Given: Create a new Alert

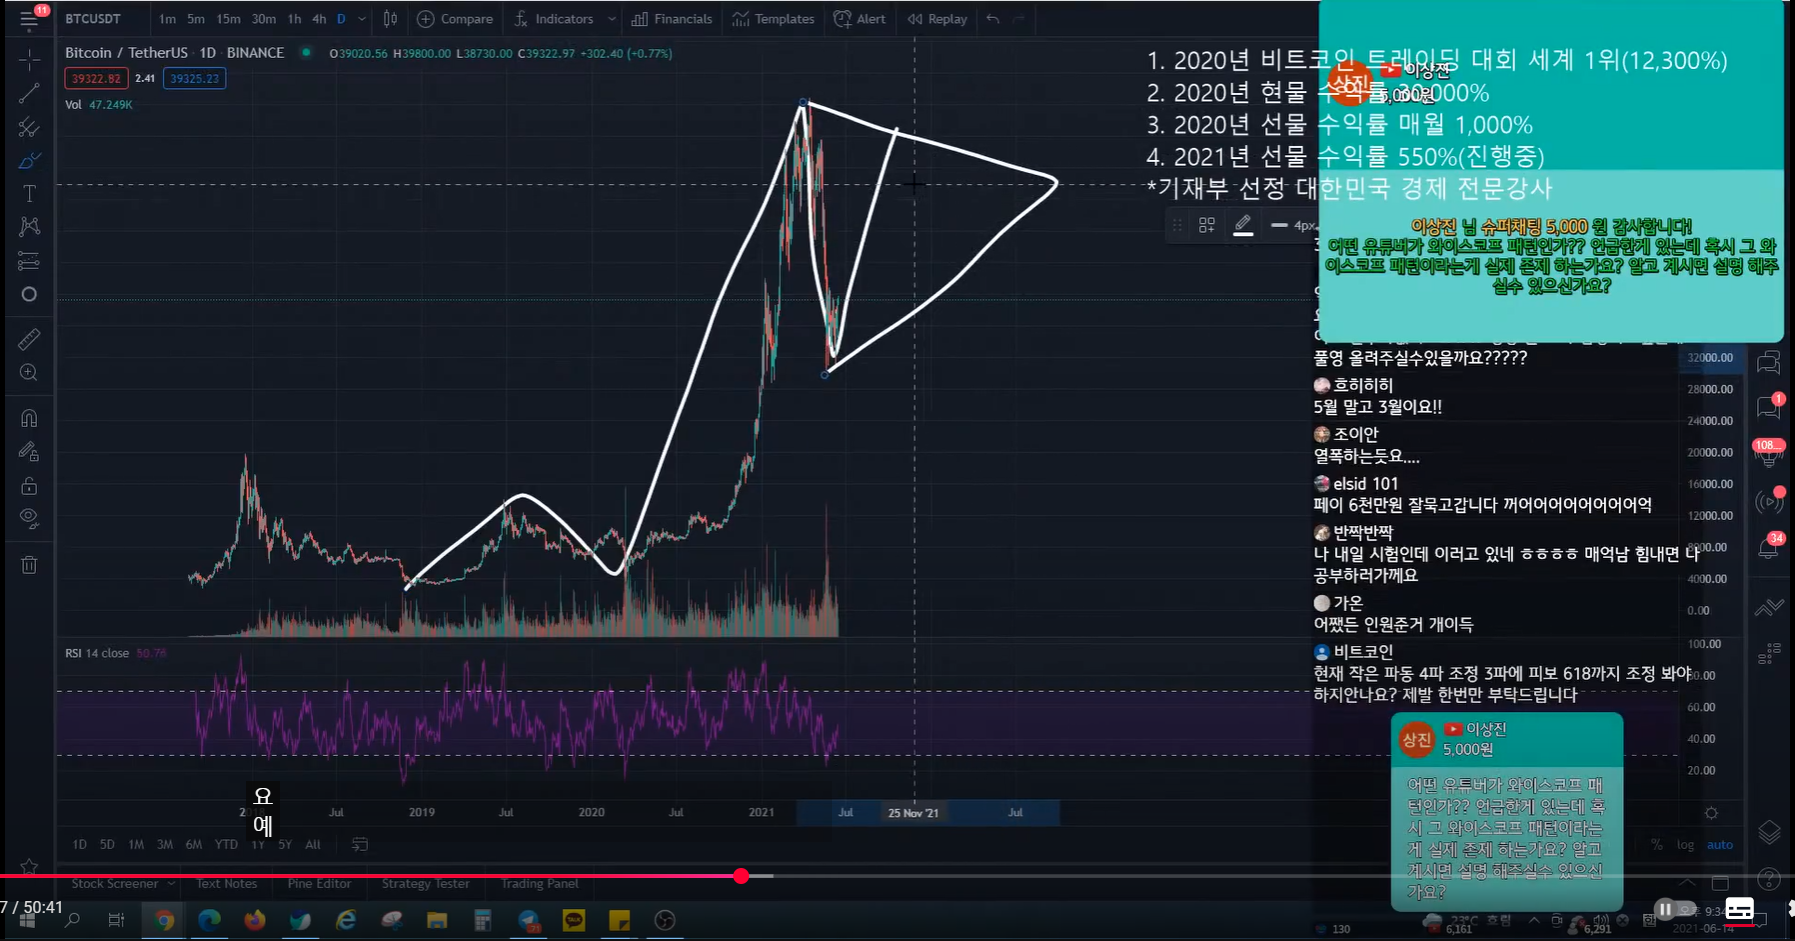Looking at the screenshot, I should [860, 19].
